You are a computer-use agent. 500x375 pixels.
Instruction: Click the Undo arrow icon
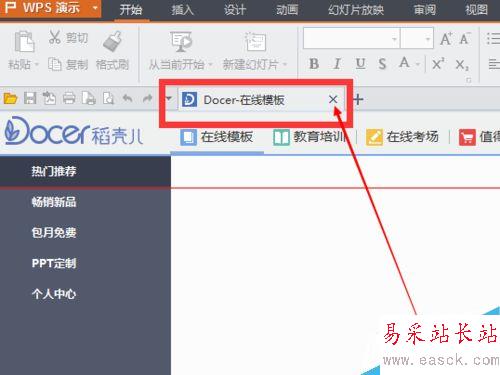(127, 98)
